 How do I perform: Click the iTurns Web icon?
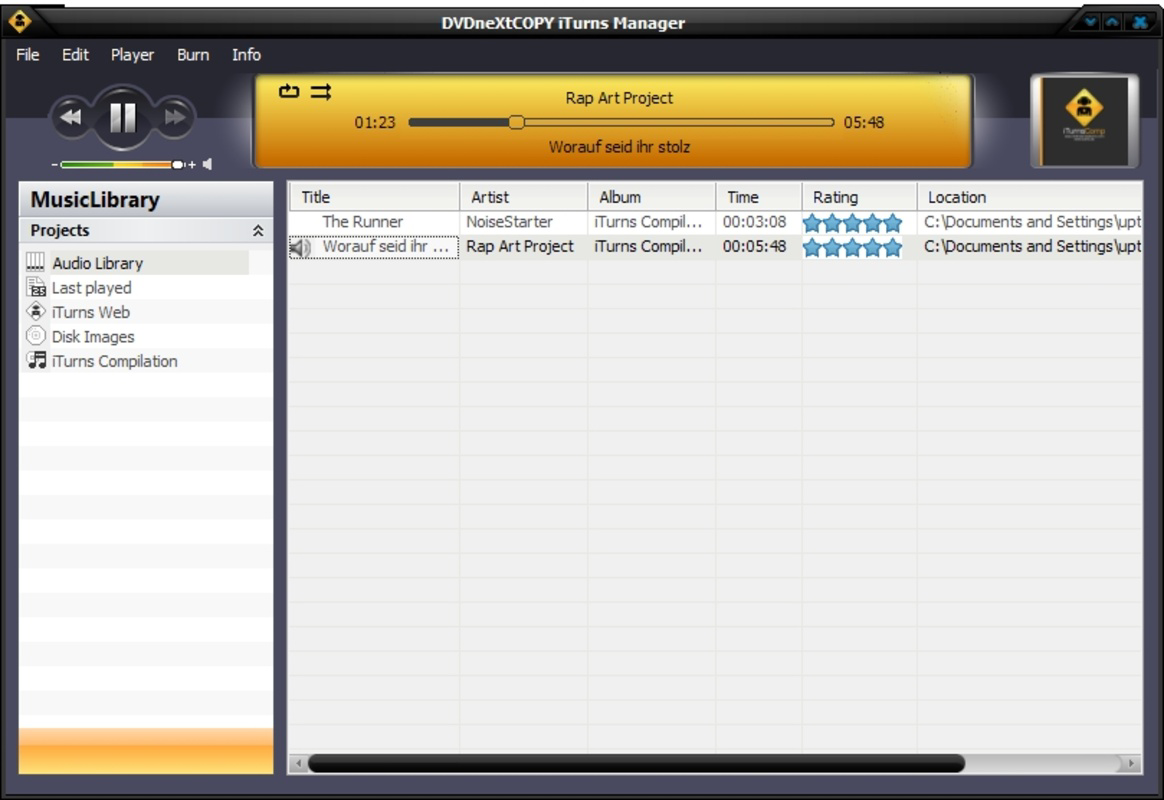pyautogui.click(x=36, y=311)
